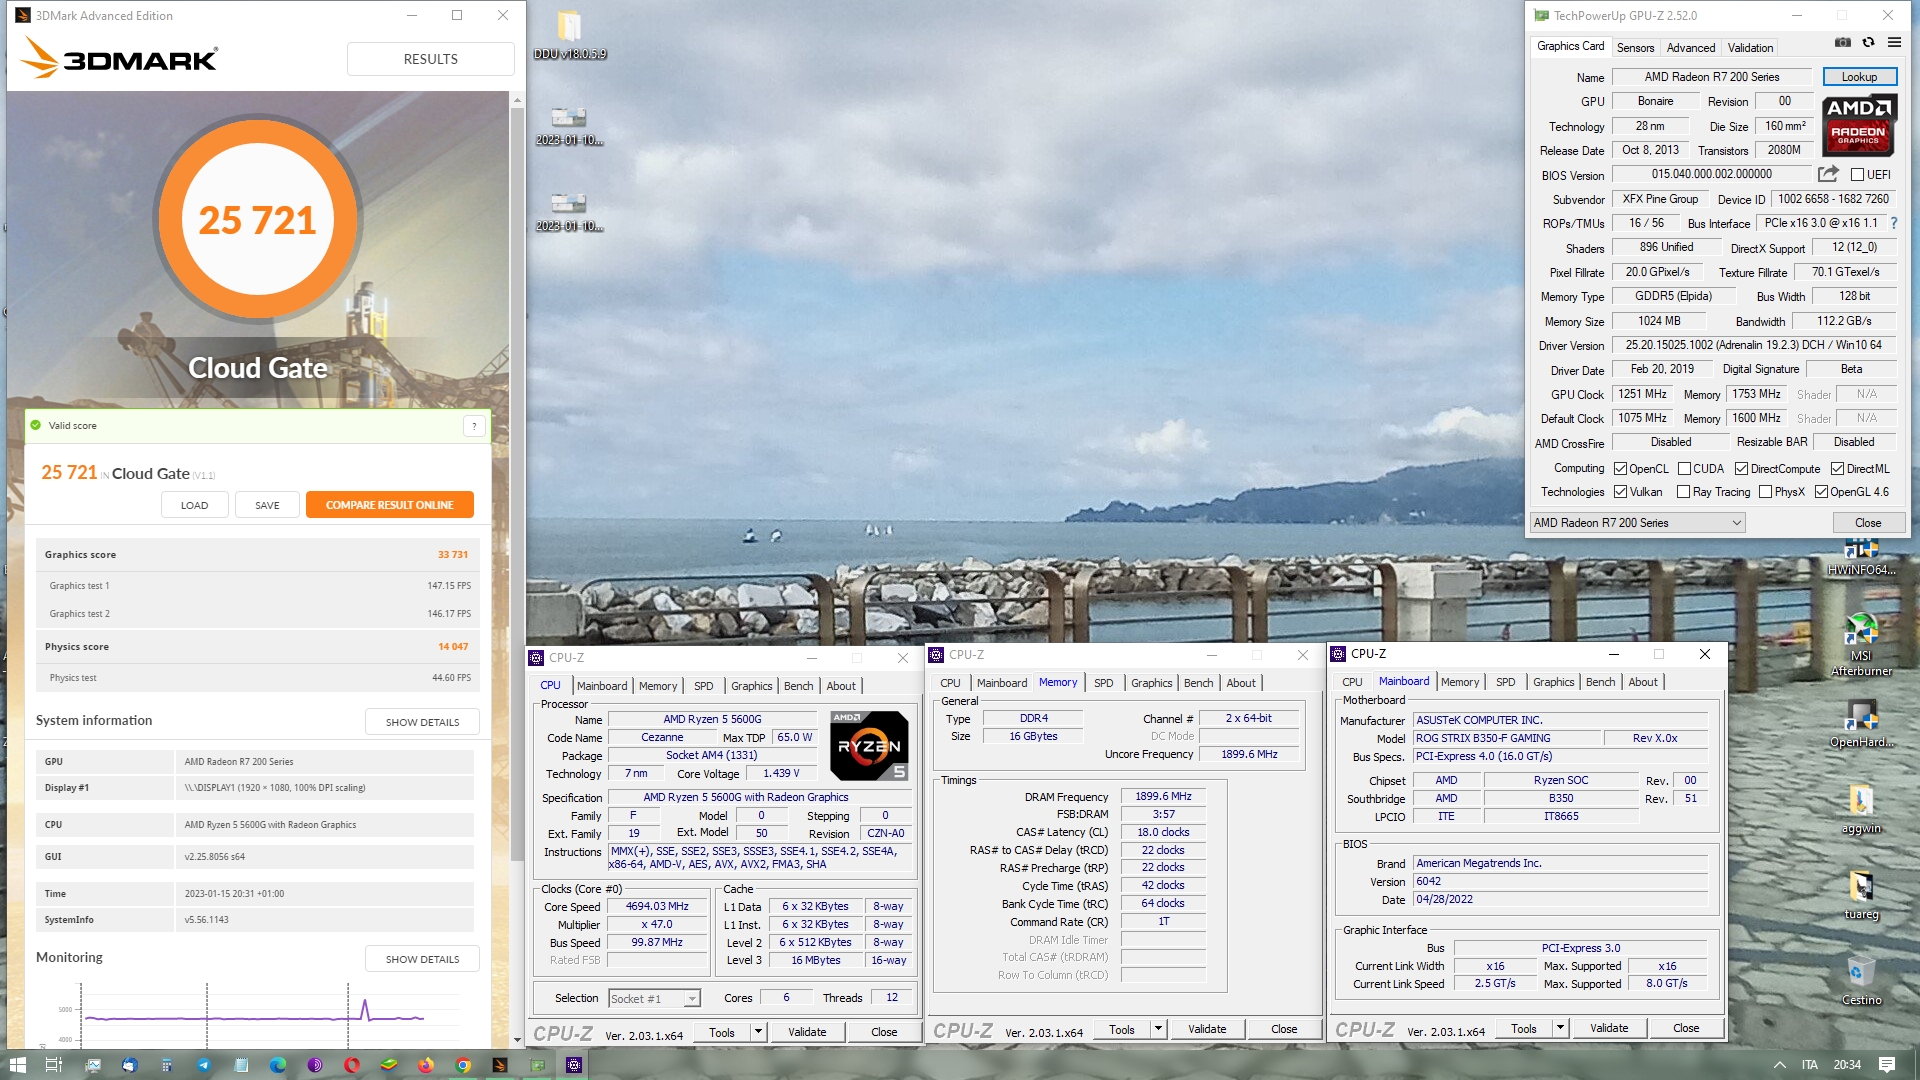Open Microsoft Edge from the taskbar
Viewport: 1920px width, 1080px height.
point(278,1065)
